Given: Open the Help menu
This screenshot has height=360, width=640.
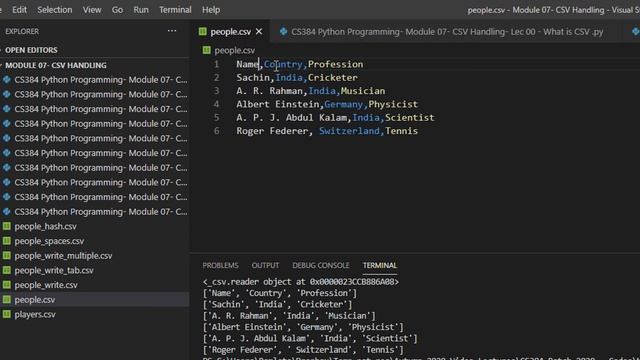Looking at the screenshot, I should [211, 10].
